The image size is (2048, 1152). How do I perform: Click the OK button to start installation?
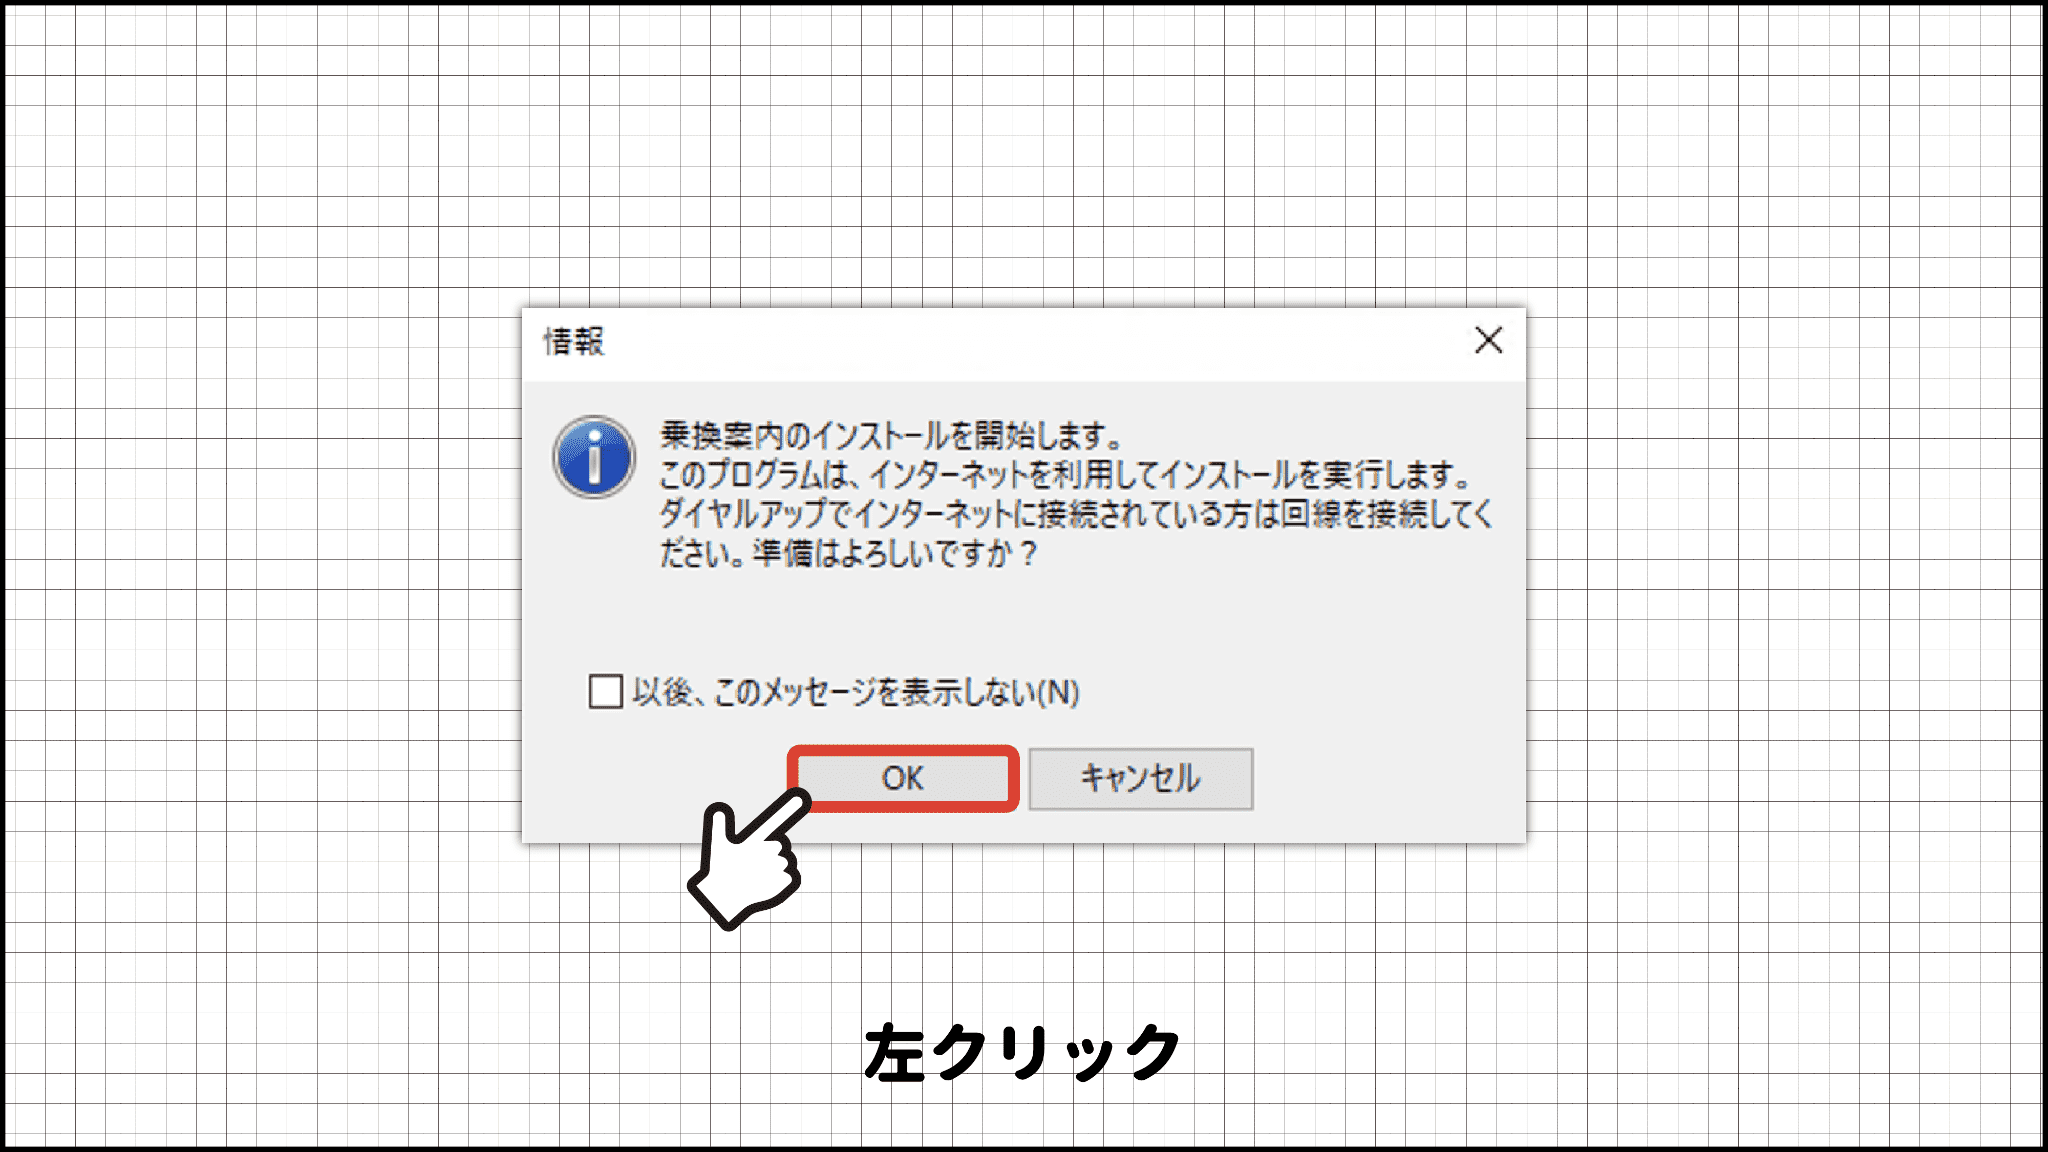(x=903, y=778)
